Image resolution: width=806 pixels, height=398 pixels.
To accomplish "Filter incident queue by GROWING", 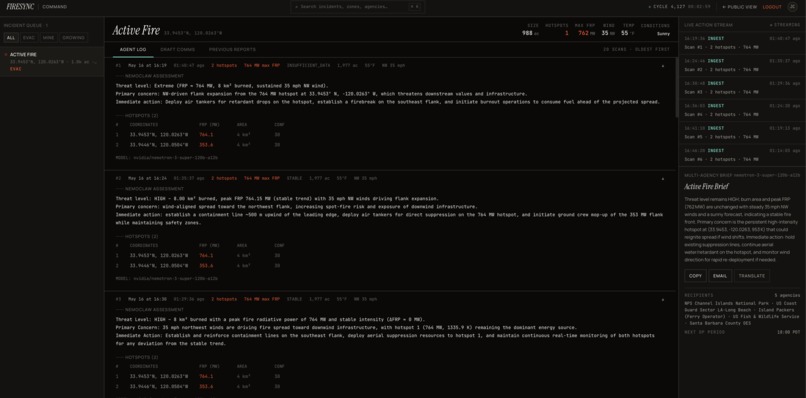I will pyautogui.click(x=73, y=38).
